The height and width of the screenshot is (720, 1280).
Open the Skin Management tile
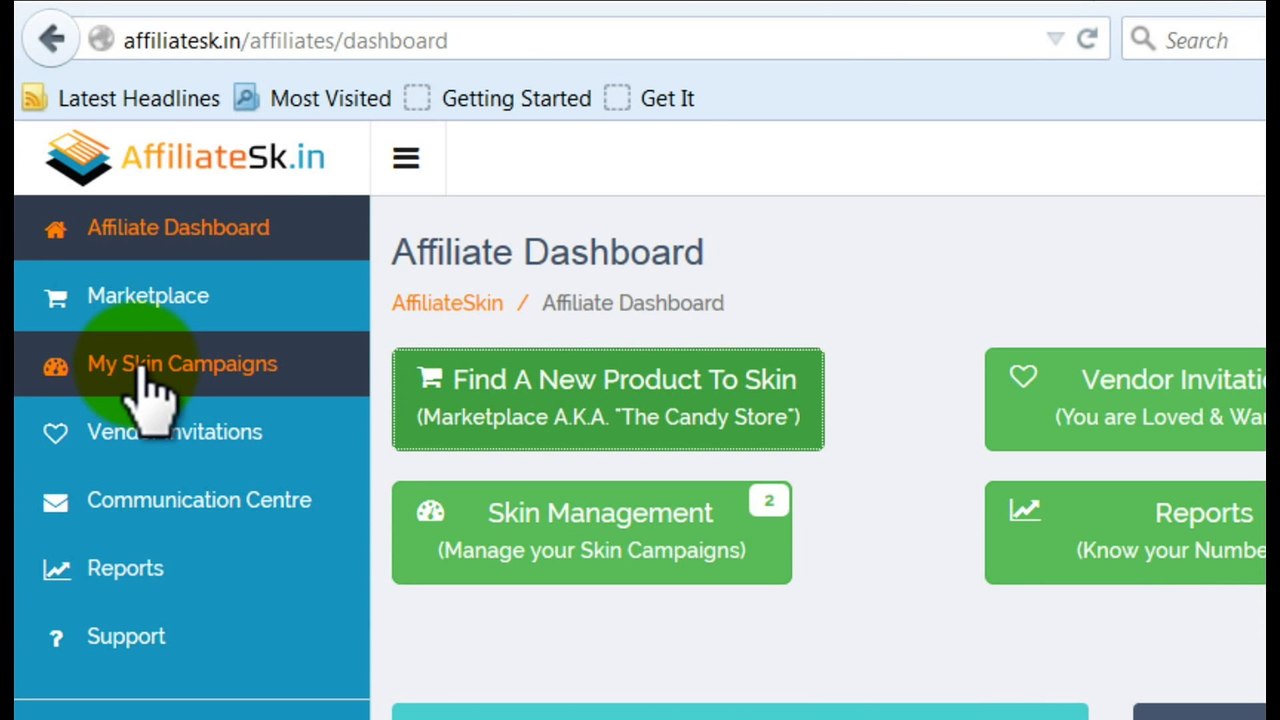point(592,532)
